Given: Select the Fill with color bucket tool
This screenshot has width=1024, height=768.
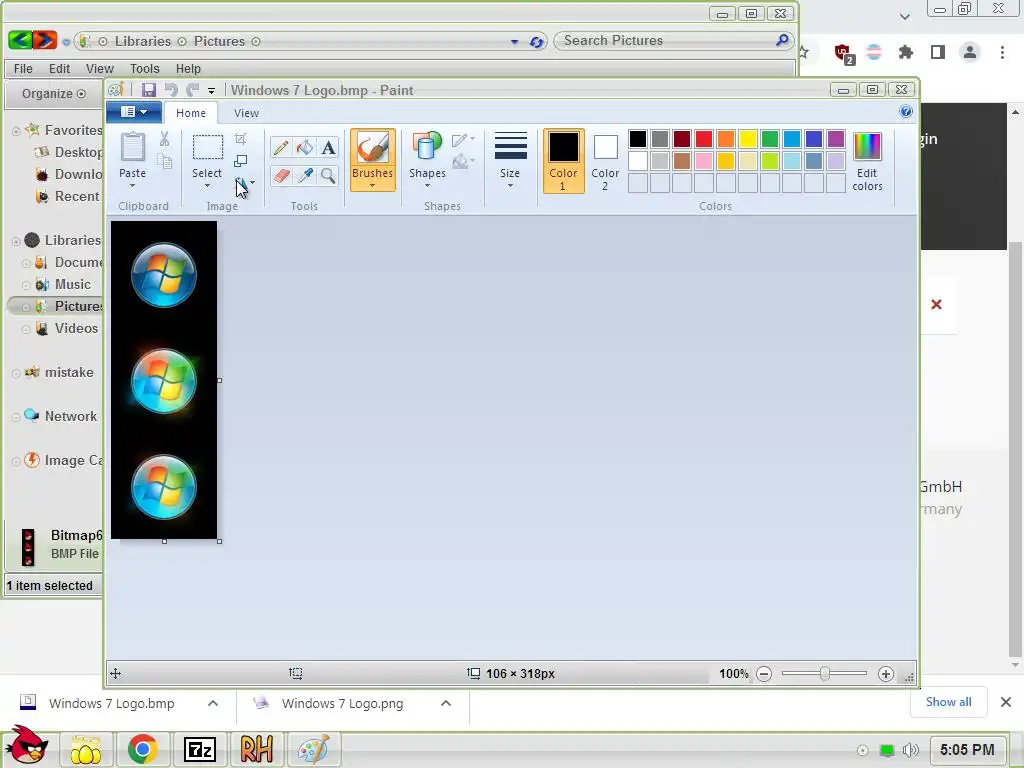Looking at the screenshot, I should [305, 148].
